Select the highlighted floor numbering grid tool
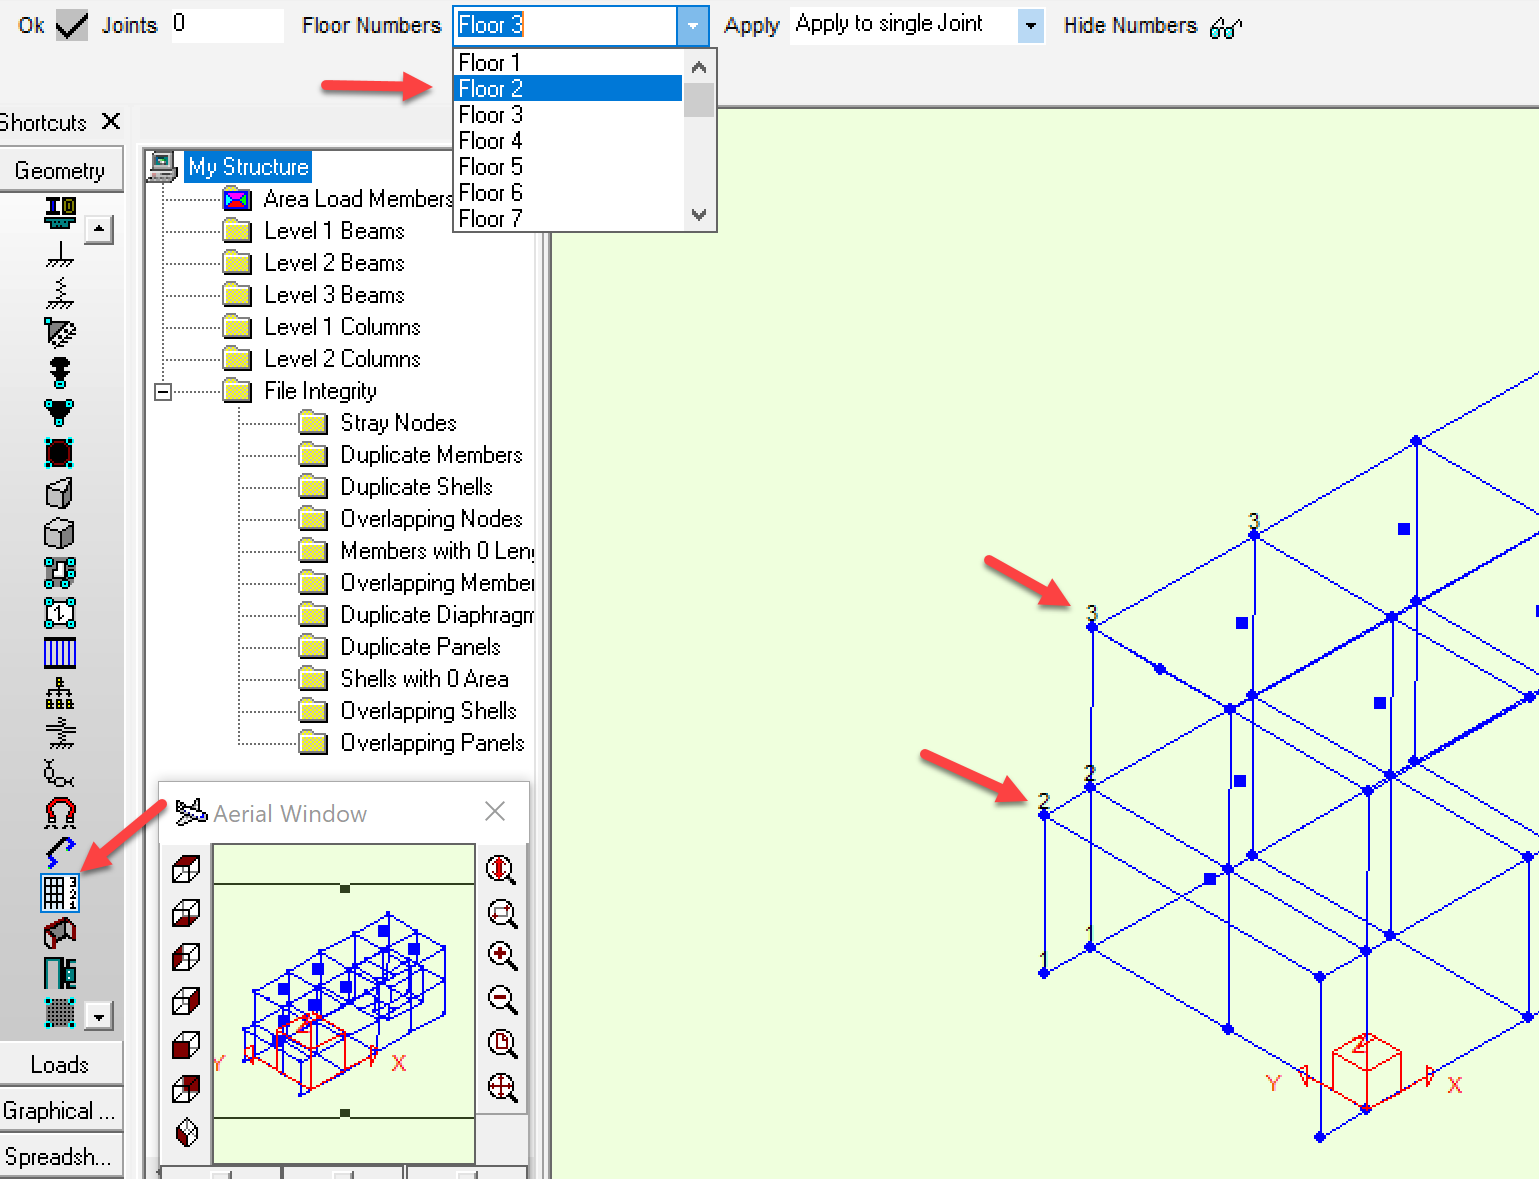 click(59, 893)
